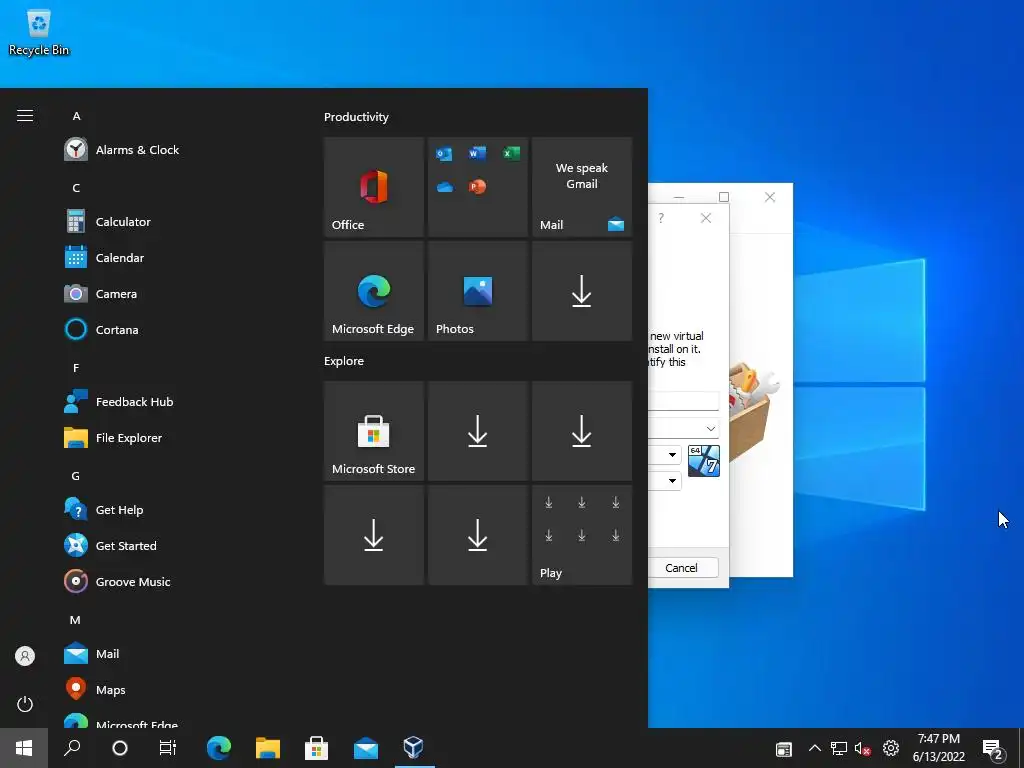This screenshot has height=768, width=1024.
Task: Click the letter G section header
Action: click(x=76, y=476)
